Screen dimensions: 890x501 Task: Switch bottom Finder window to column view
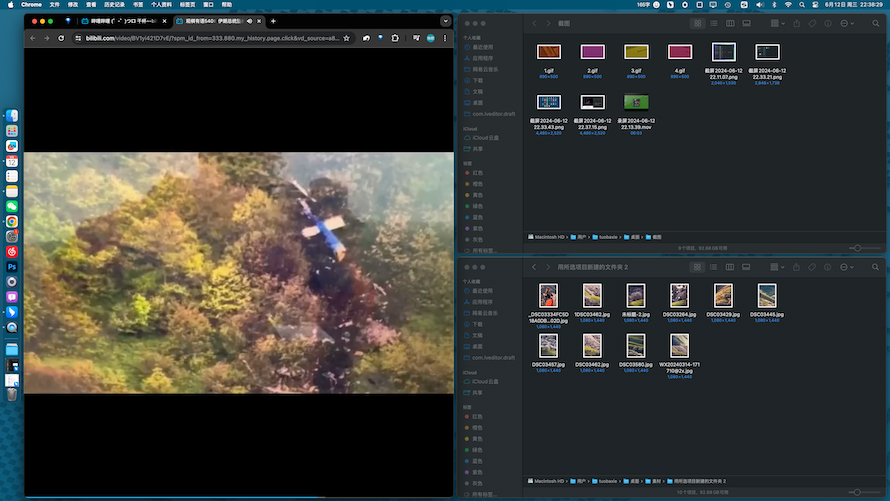pos(730,267)
